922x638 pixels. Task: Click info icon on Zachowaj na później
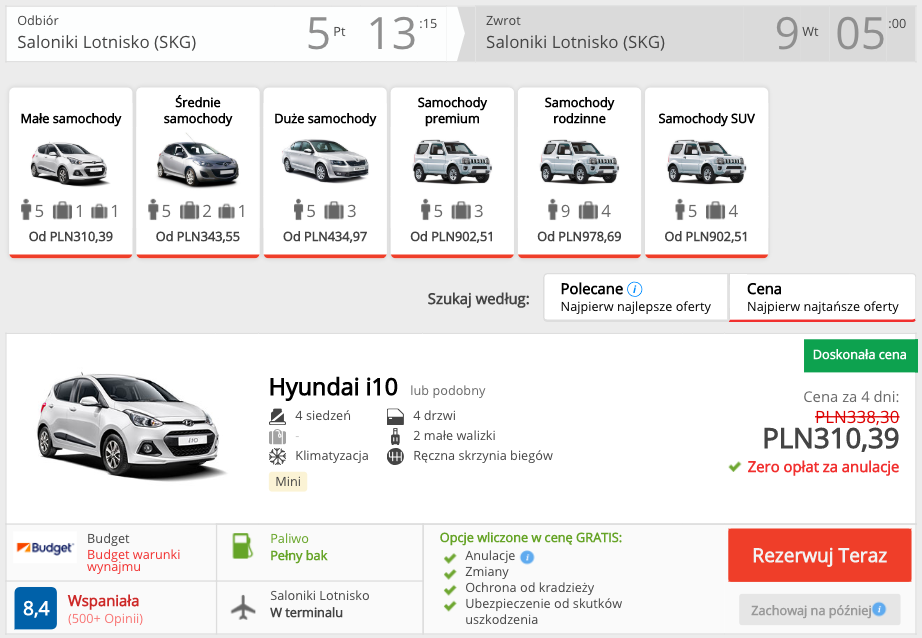tap(879, 609)
